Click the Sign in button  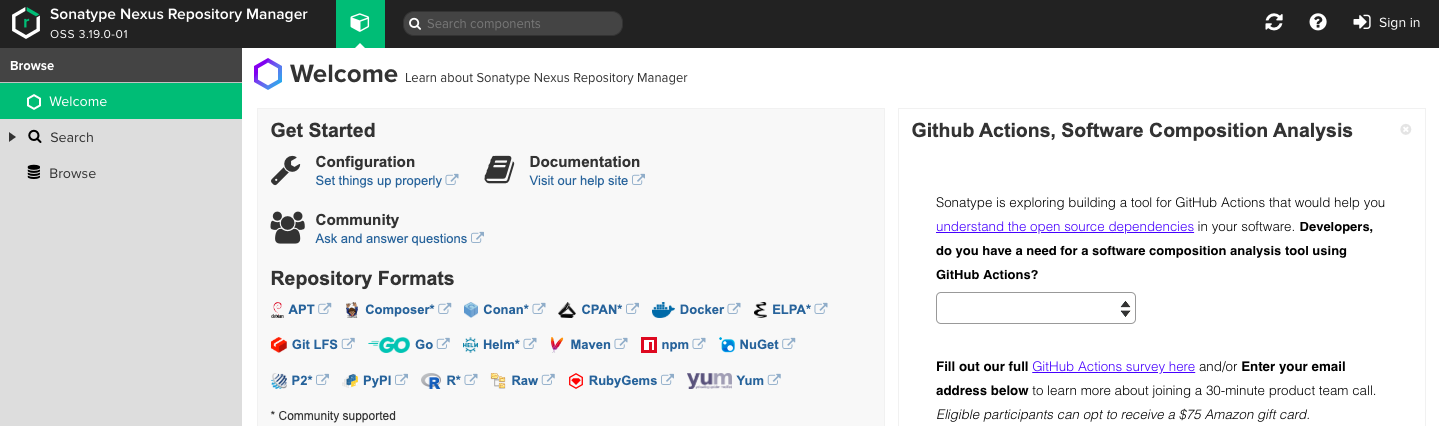pos(1387,23)
